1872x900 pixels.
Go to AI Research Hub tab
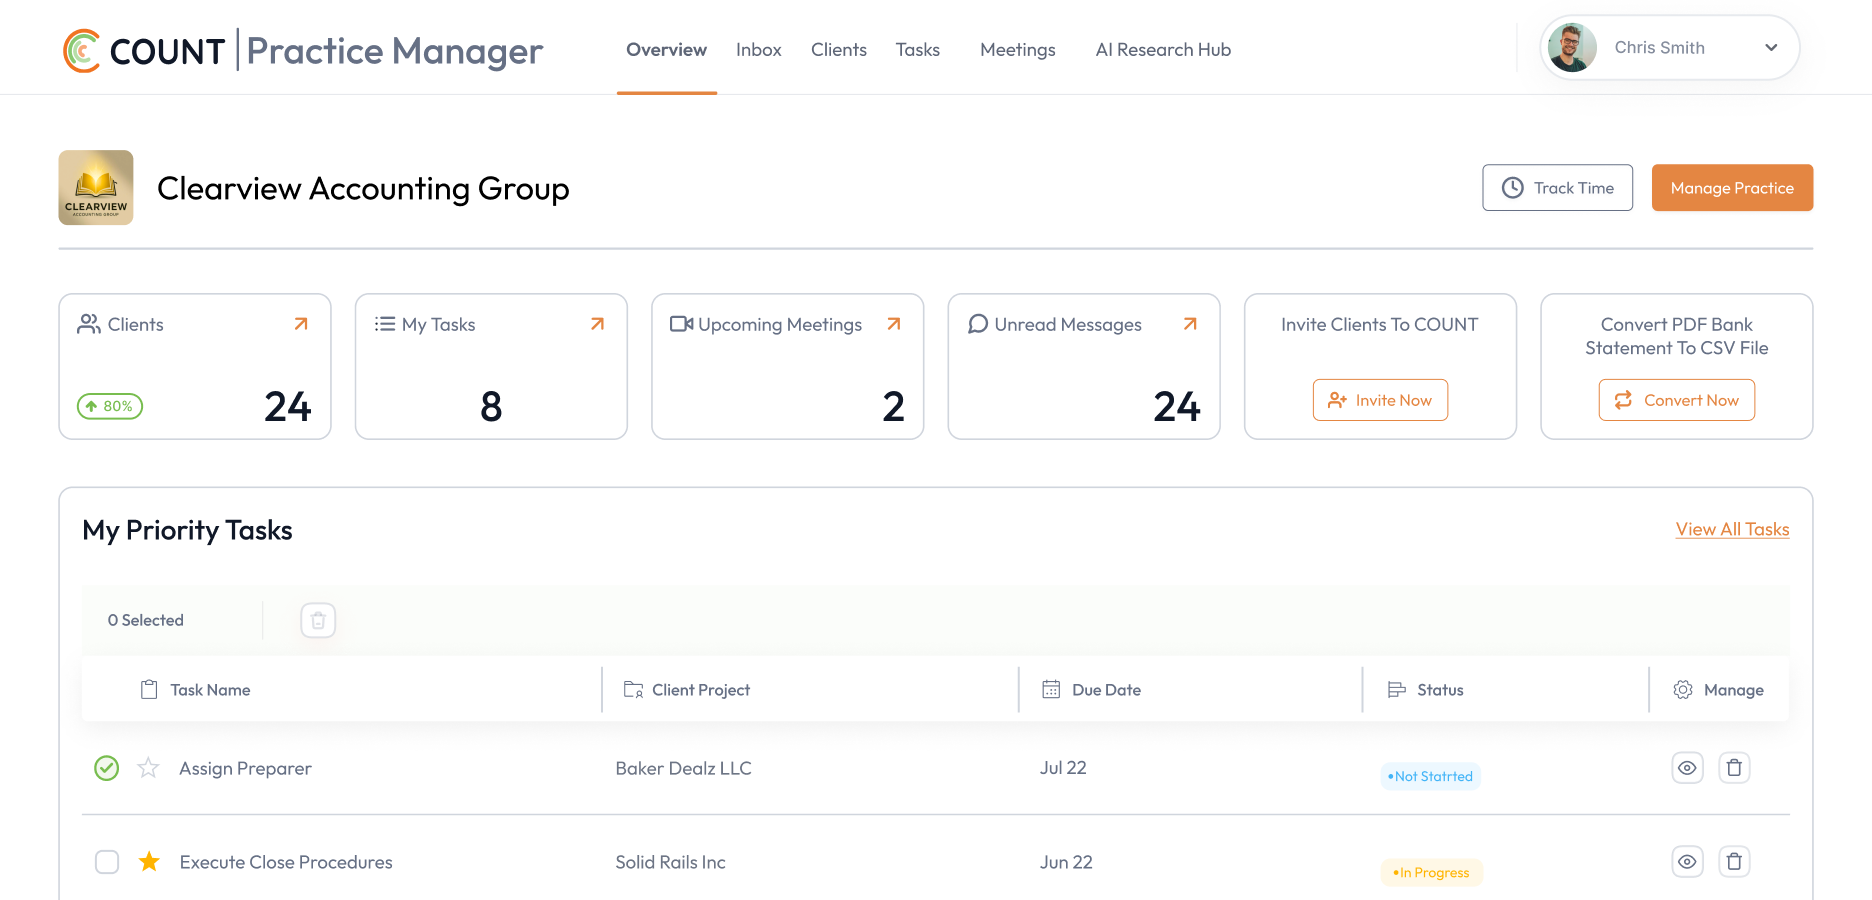pos(1163,50)
